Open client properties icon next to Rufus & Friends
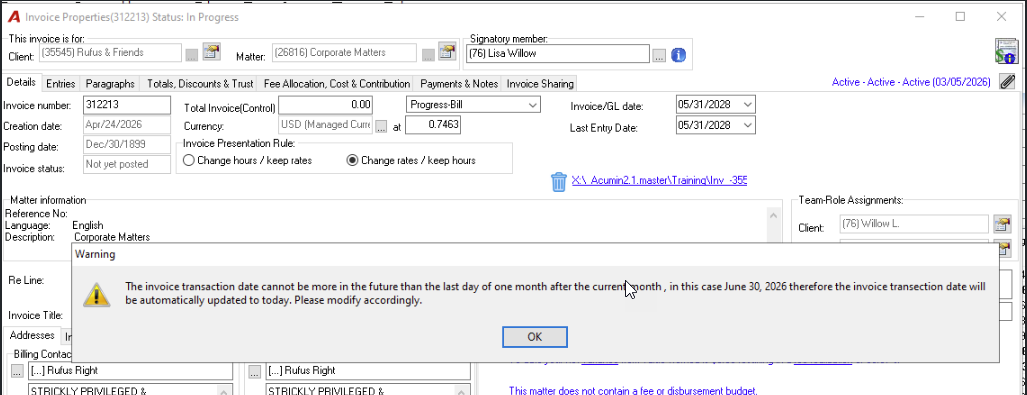The image size is (1027, 395). point(211,52)
